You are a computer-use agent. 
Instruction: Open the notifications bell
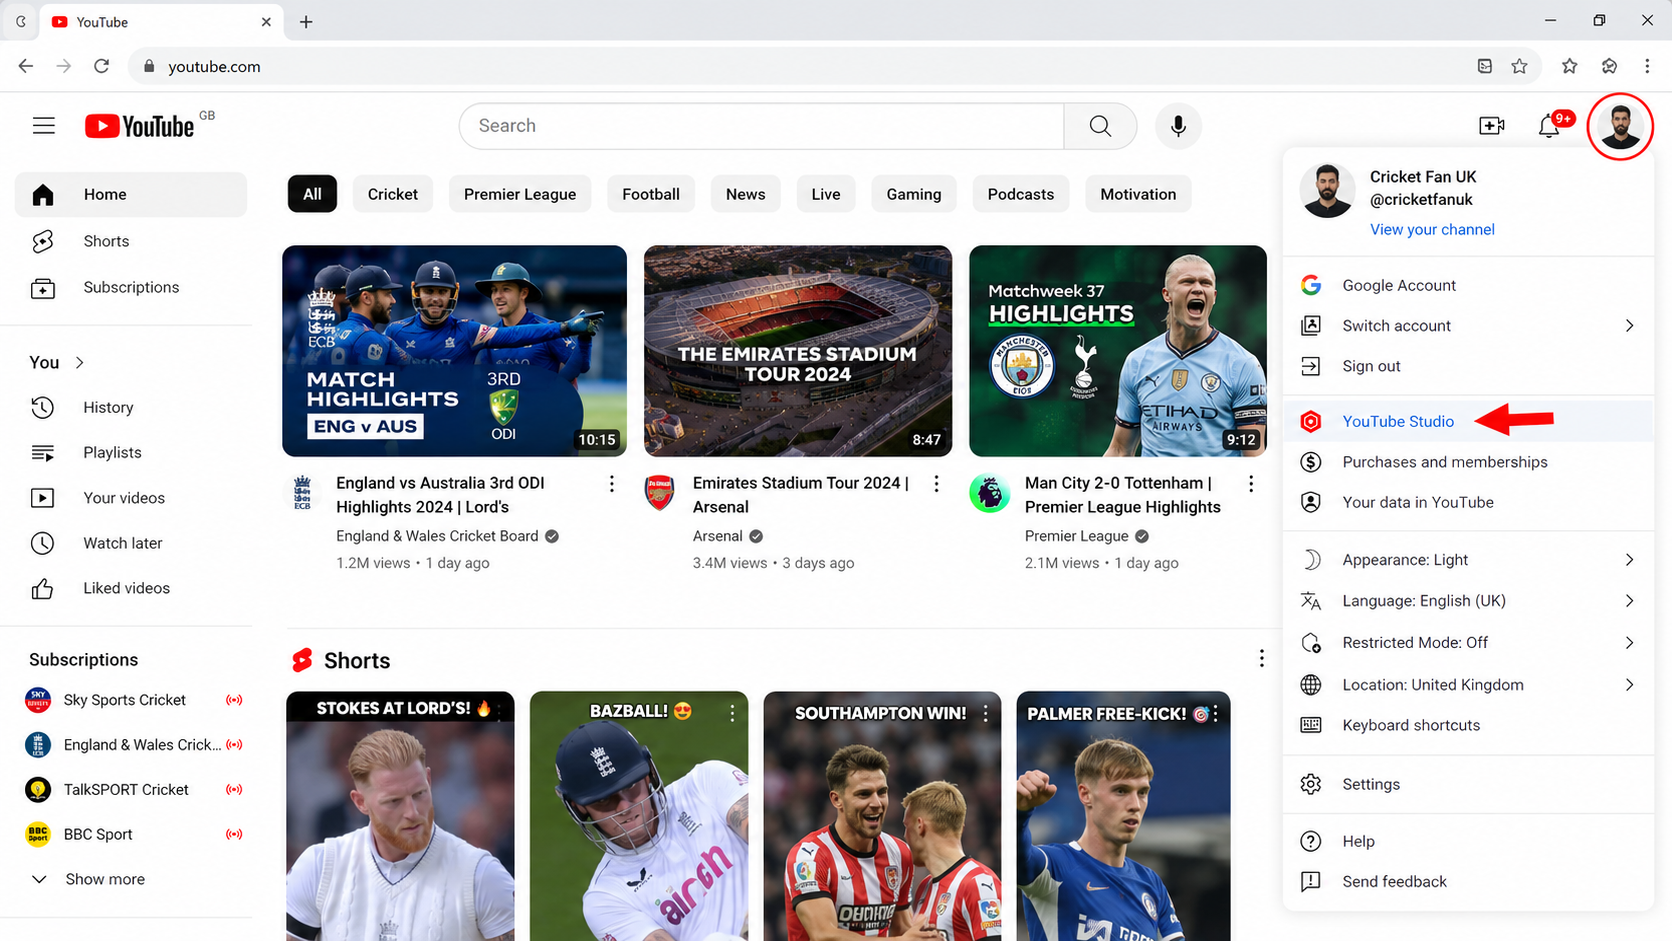[1549, 126]
